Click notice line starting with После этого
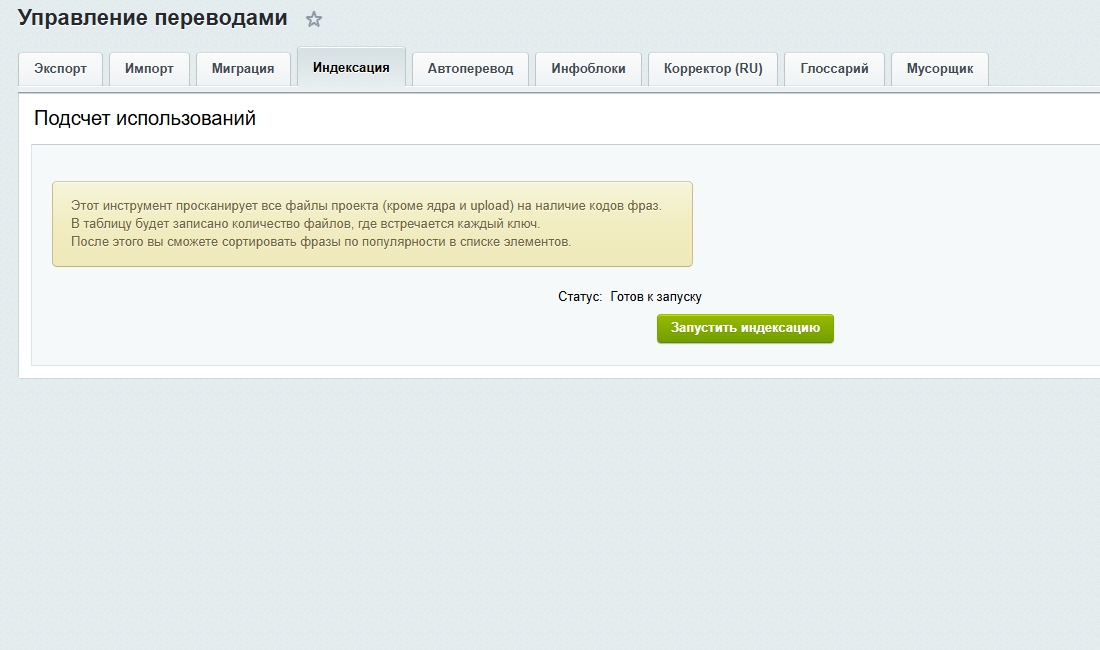Screen dimensions: 1100x650 [x=321, y=242]
